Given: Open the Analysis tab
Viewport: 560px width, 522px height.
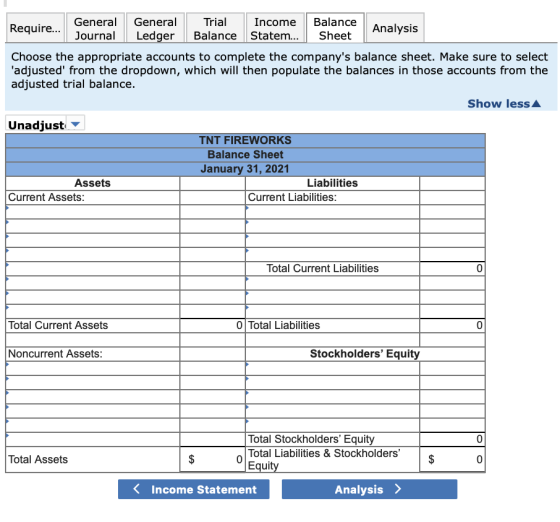Looking at the screenshot, I should (x=395, y=28).
